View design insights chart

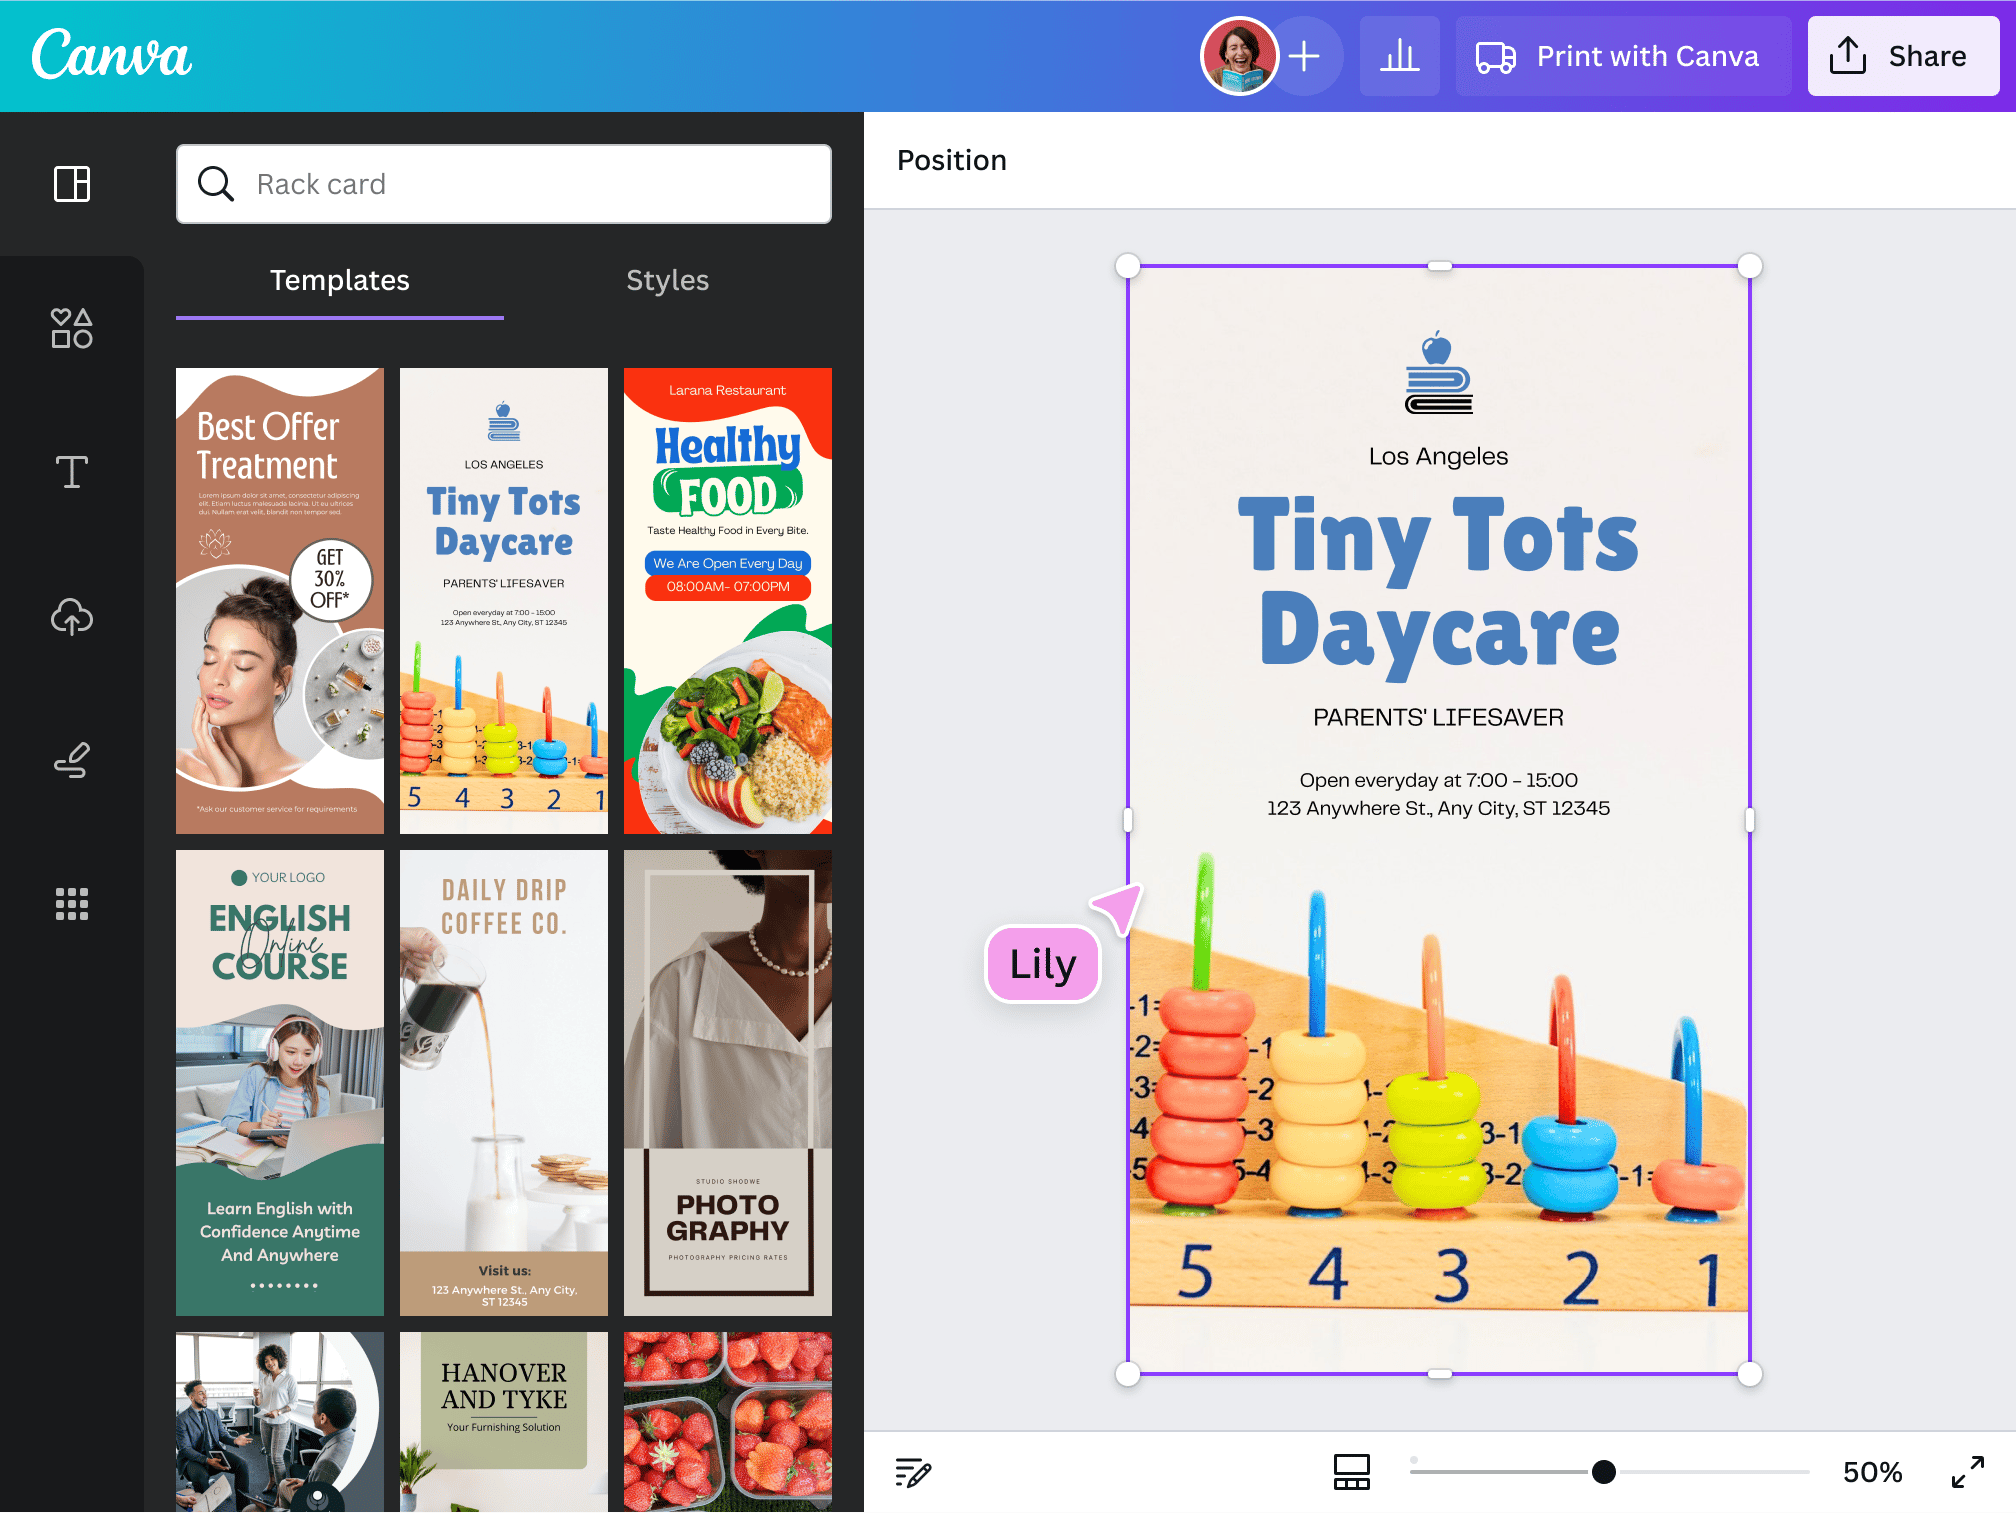point(1399,56)
